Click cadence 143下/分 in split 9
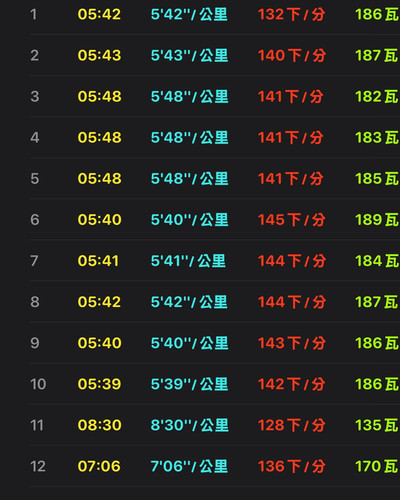The height and width of the screenshot is (500, 400). point(292,343)
